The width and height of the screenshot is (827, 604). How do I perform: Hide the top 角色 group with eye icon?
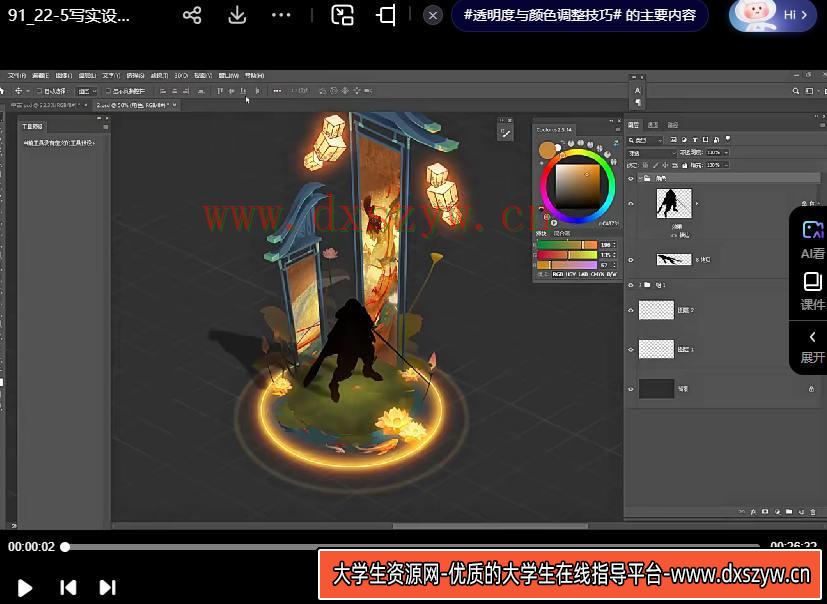(631, 178)
